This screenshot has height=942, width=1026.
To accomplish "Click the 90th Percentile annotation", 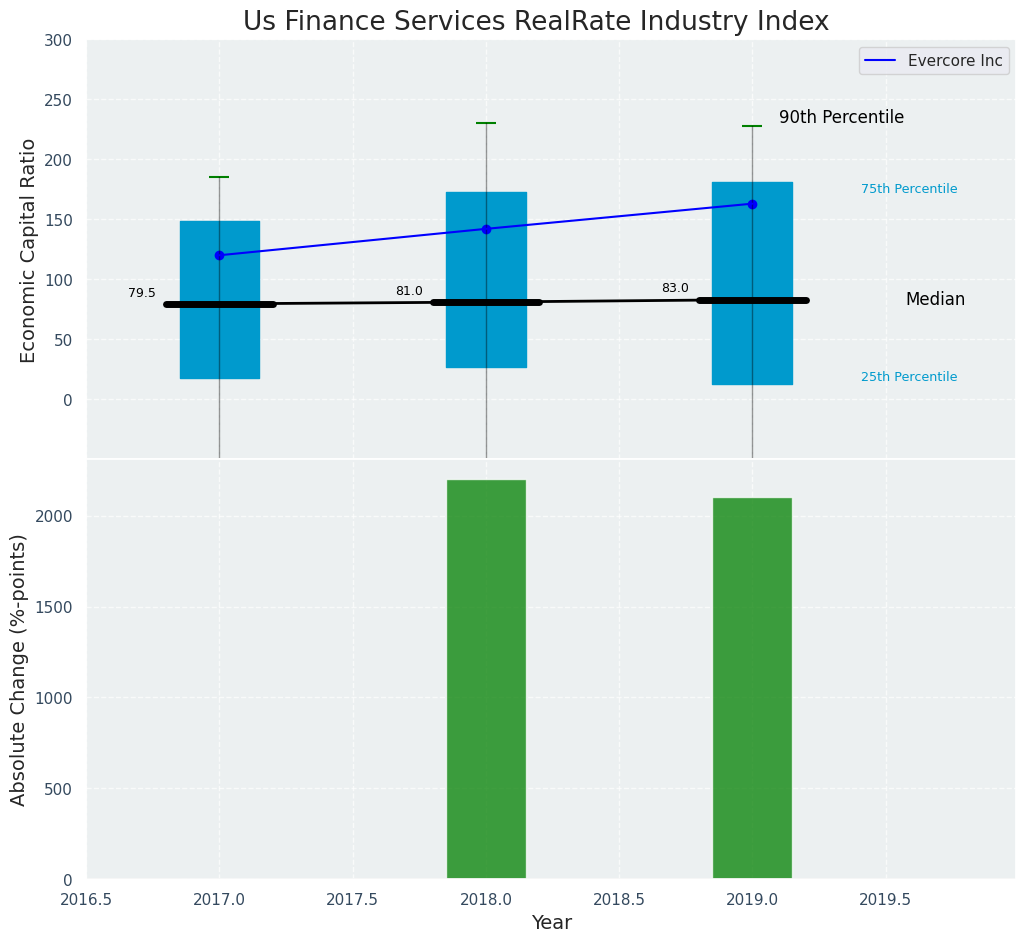I will point(841,117).
